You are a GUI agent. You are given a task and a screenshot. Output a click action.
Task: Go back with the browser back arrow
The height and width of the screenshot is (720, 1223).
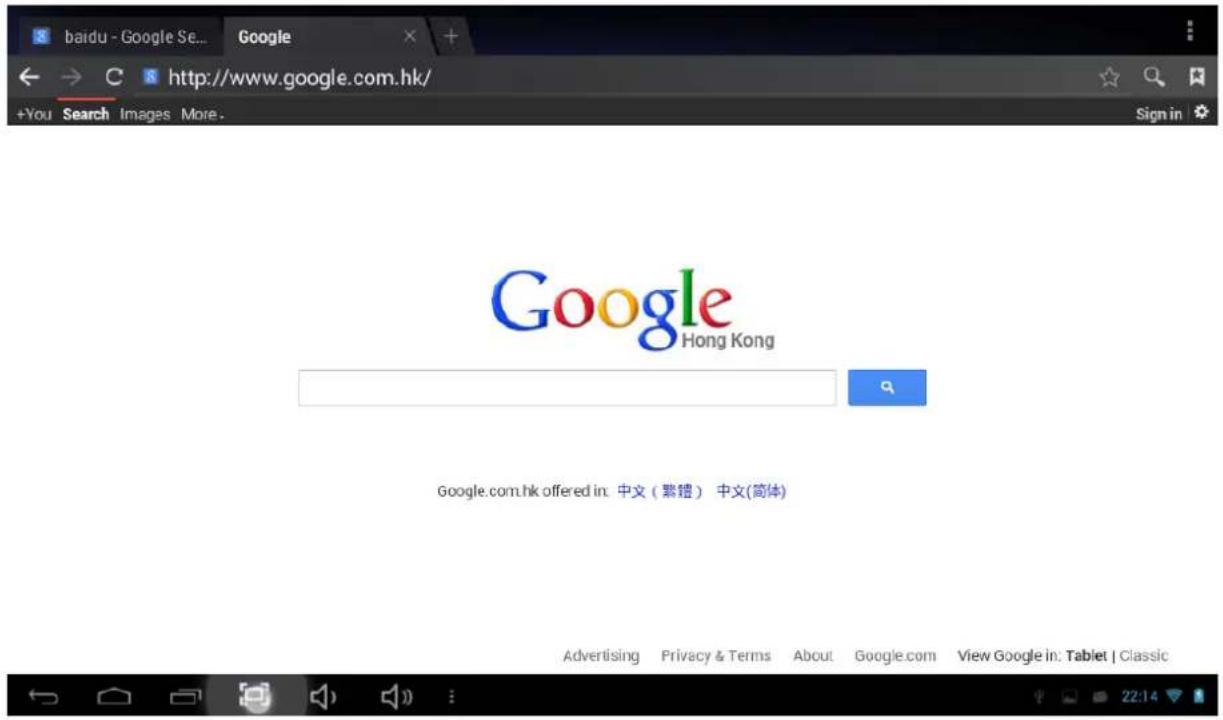pyautogui.click(x=30, y=78)
